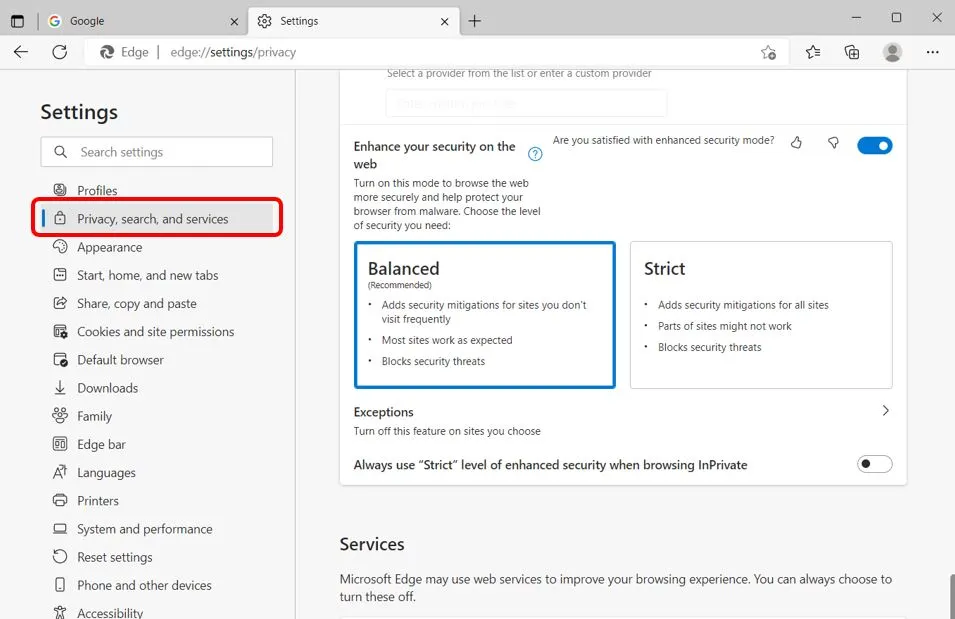Screen dimensions: 955x619
Task: Select the Strict security level card
Action: coord(761,315)
